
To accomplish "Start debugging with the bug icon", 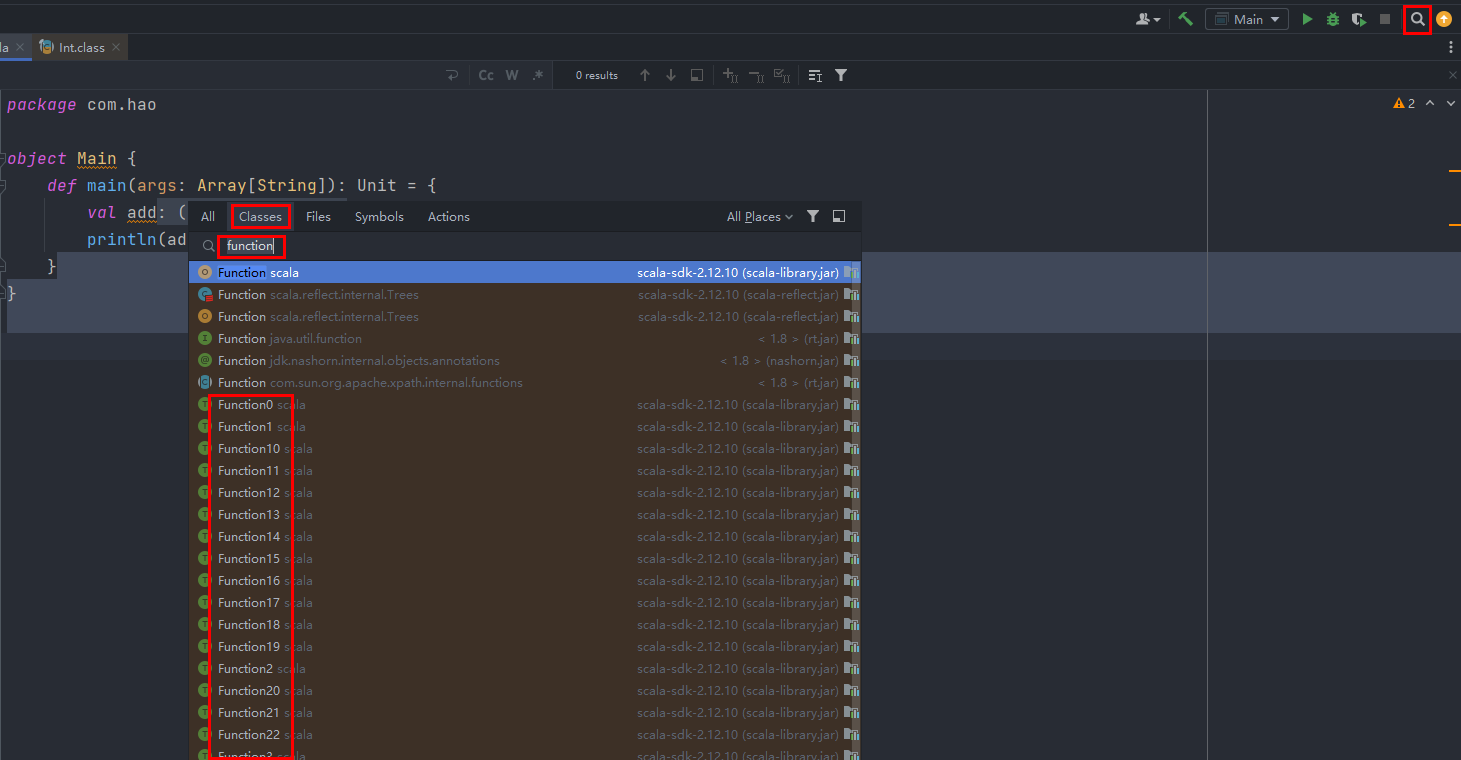I will (1333, 19).
